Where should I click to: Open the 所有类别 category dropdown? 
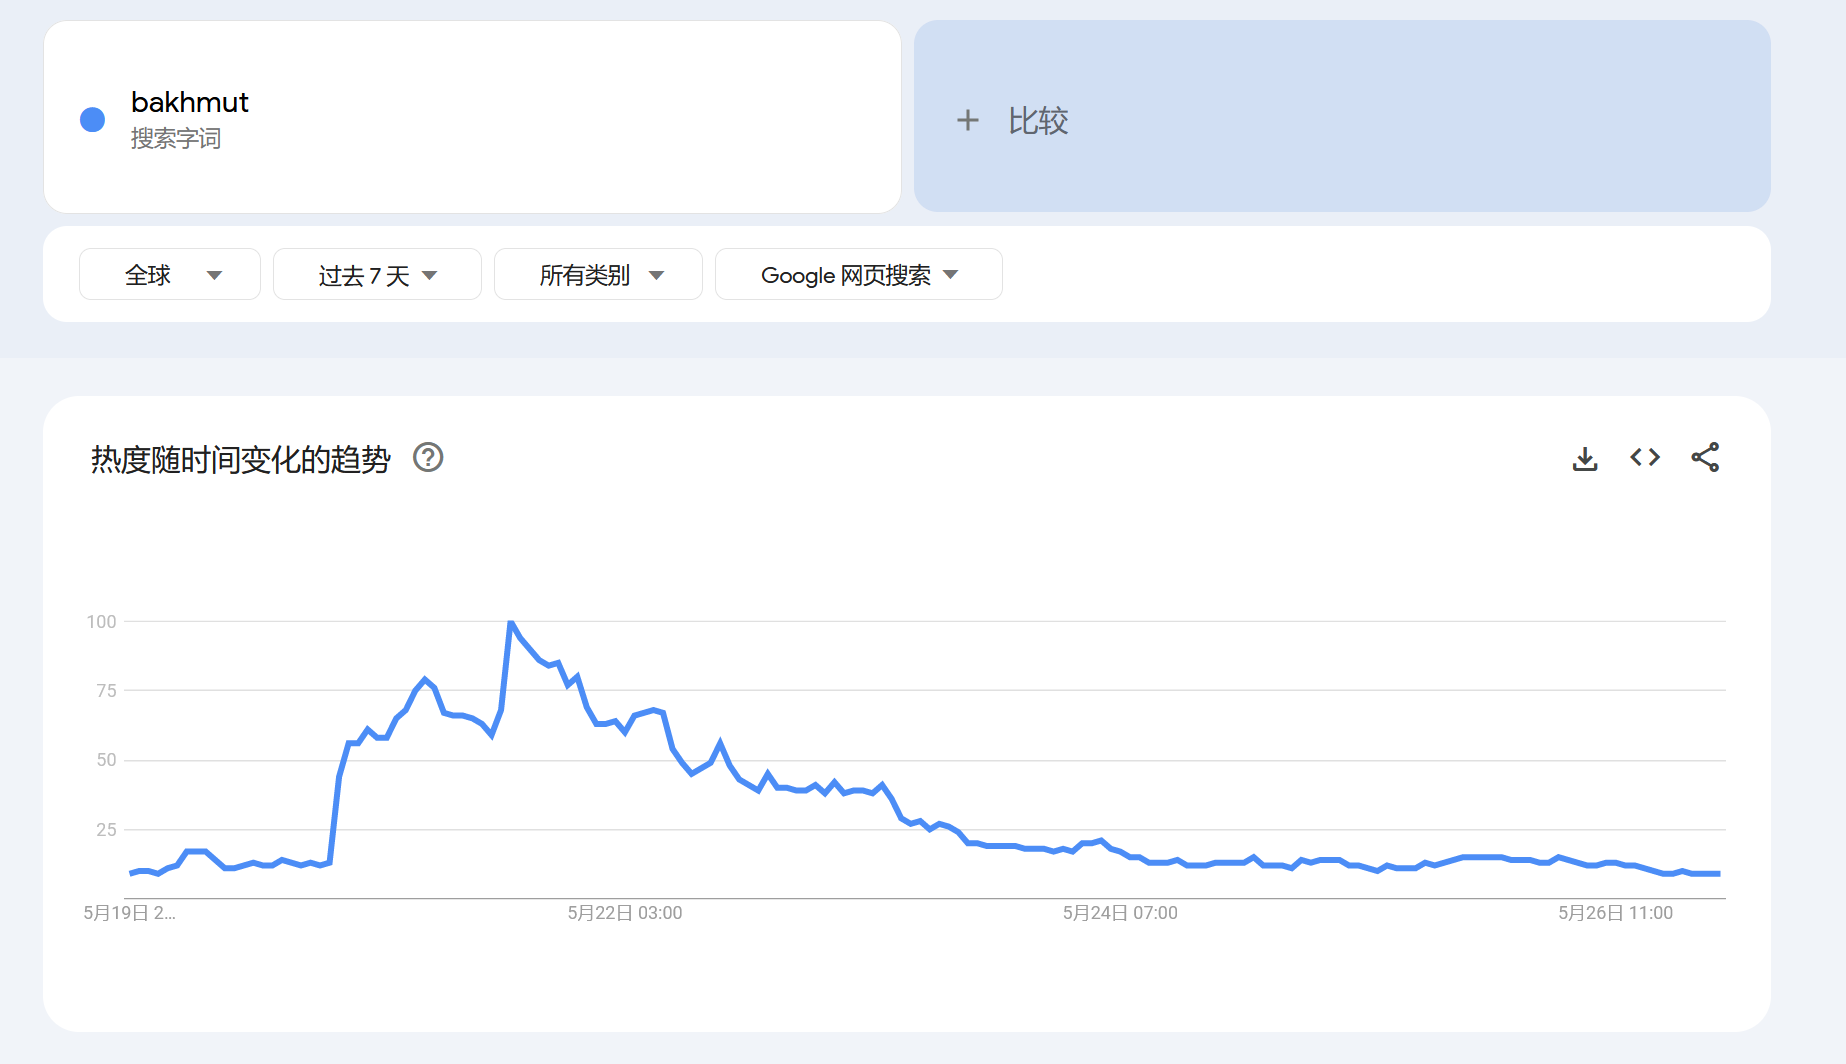click(x=598, y=275)
